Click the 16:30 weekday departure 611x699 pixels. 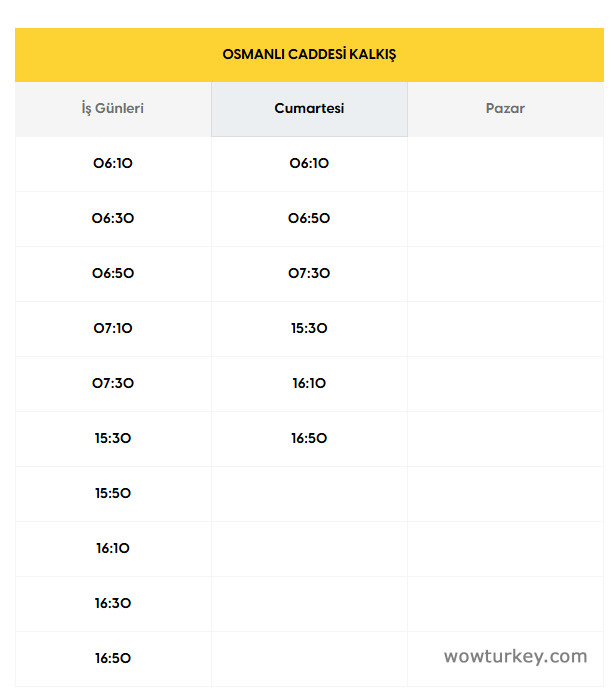[113, 603]
